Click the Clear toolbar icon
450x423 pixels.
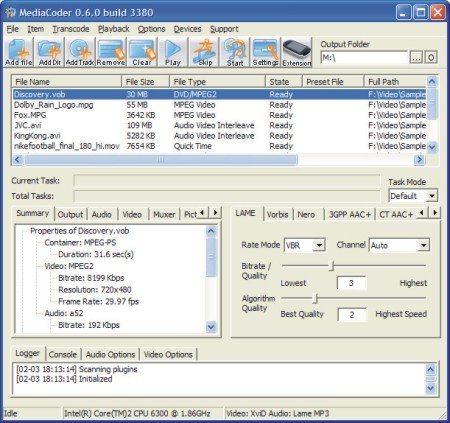point(142,52)
